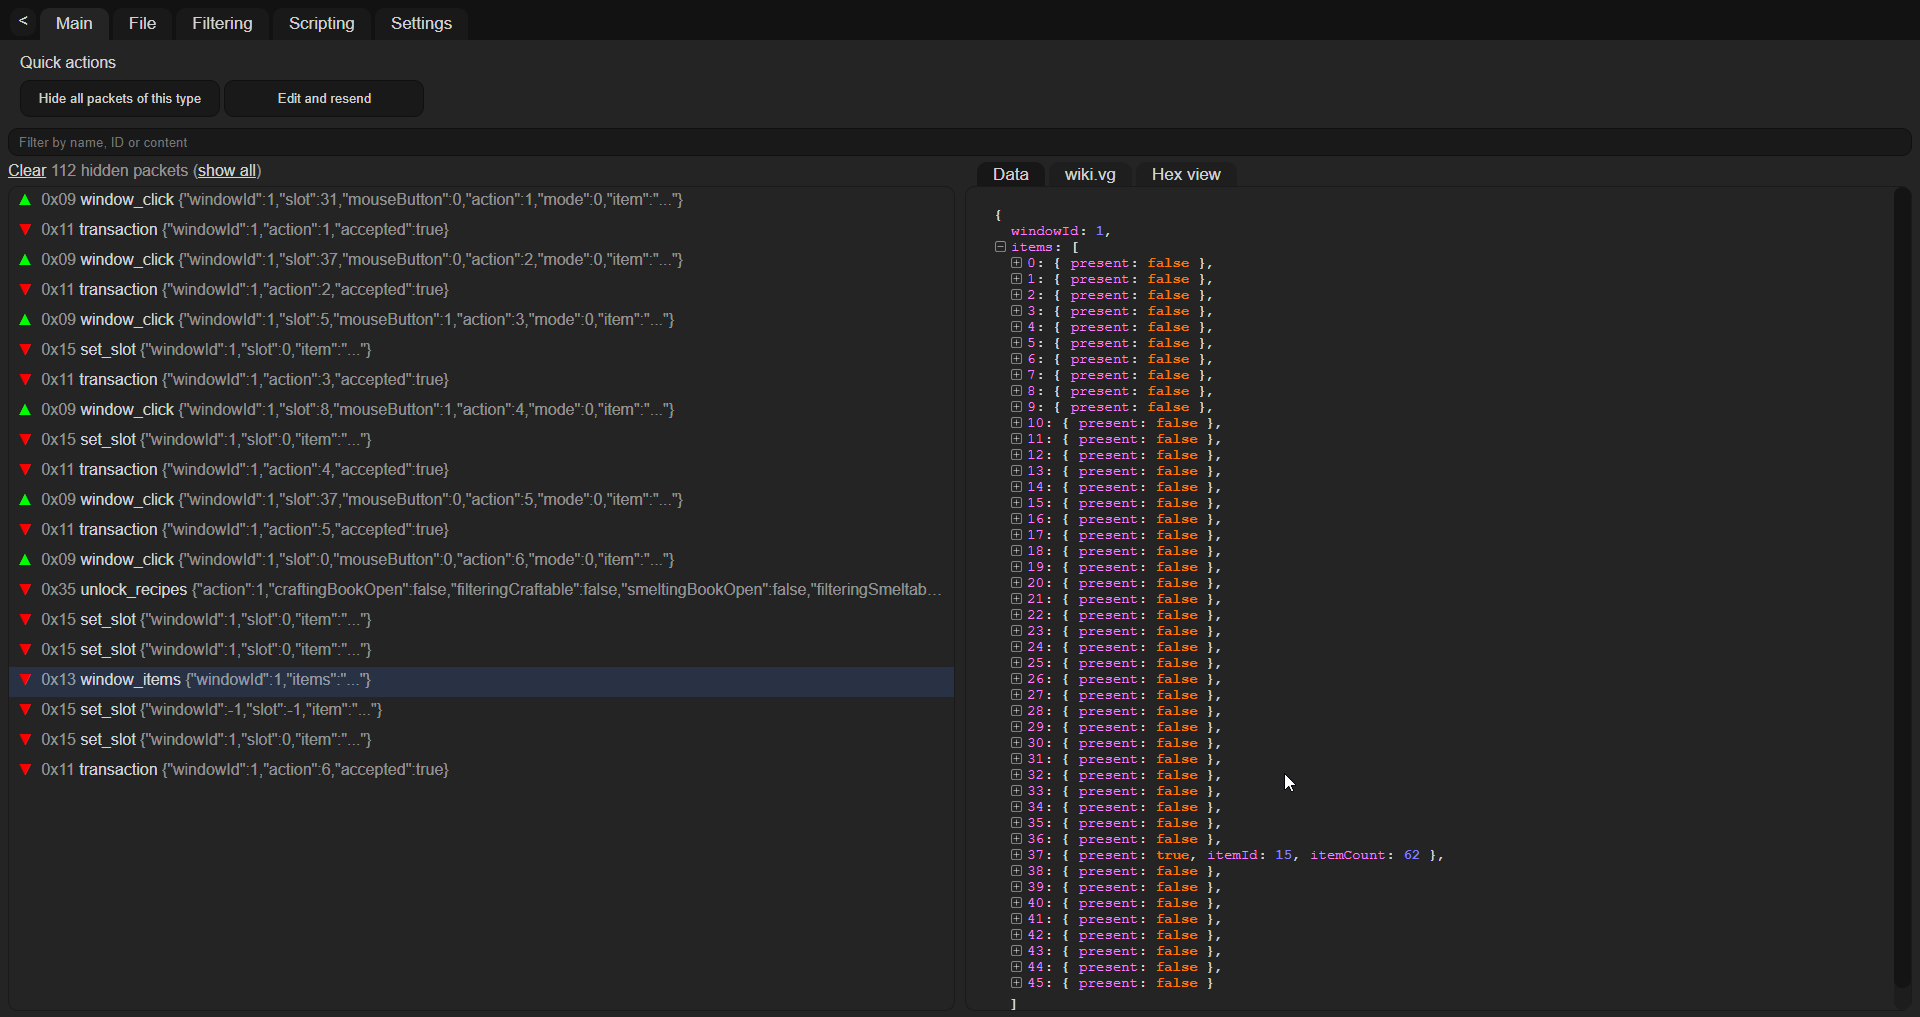Viewport: 1920px width, 1017px height.
Task: Expand item entry 0
Action: tap(1016, 263)
